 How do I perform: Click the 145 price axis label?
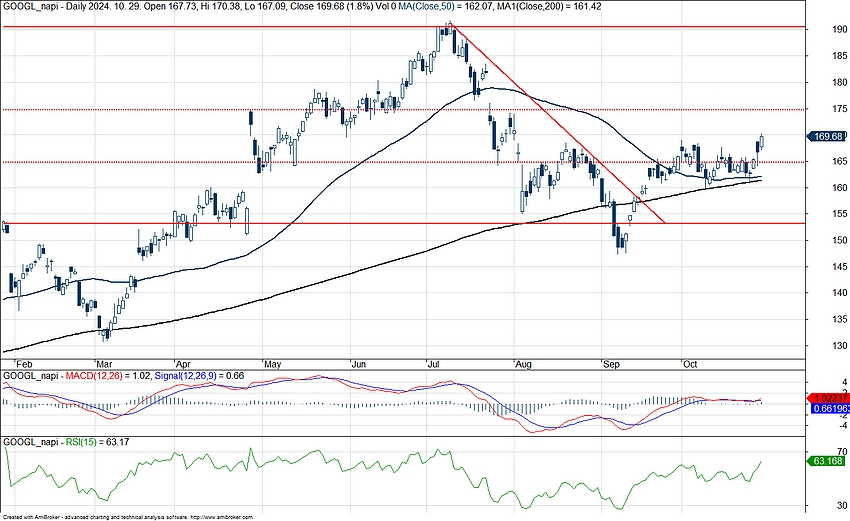(x=841, y=266)
